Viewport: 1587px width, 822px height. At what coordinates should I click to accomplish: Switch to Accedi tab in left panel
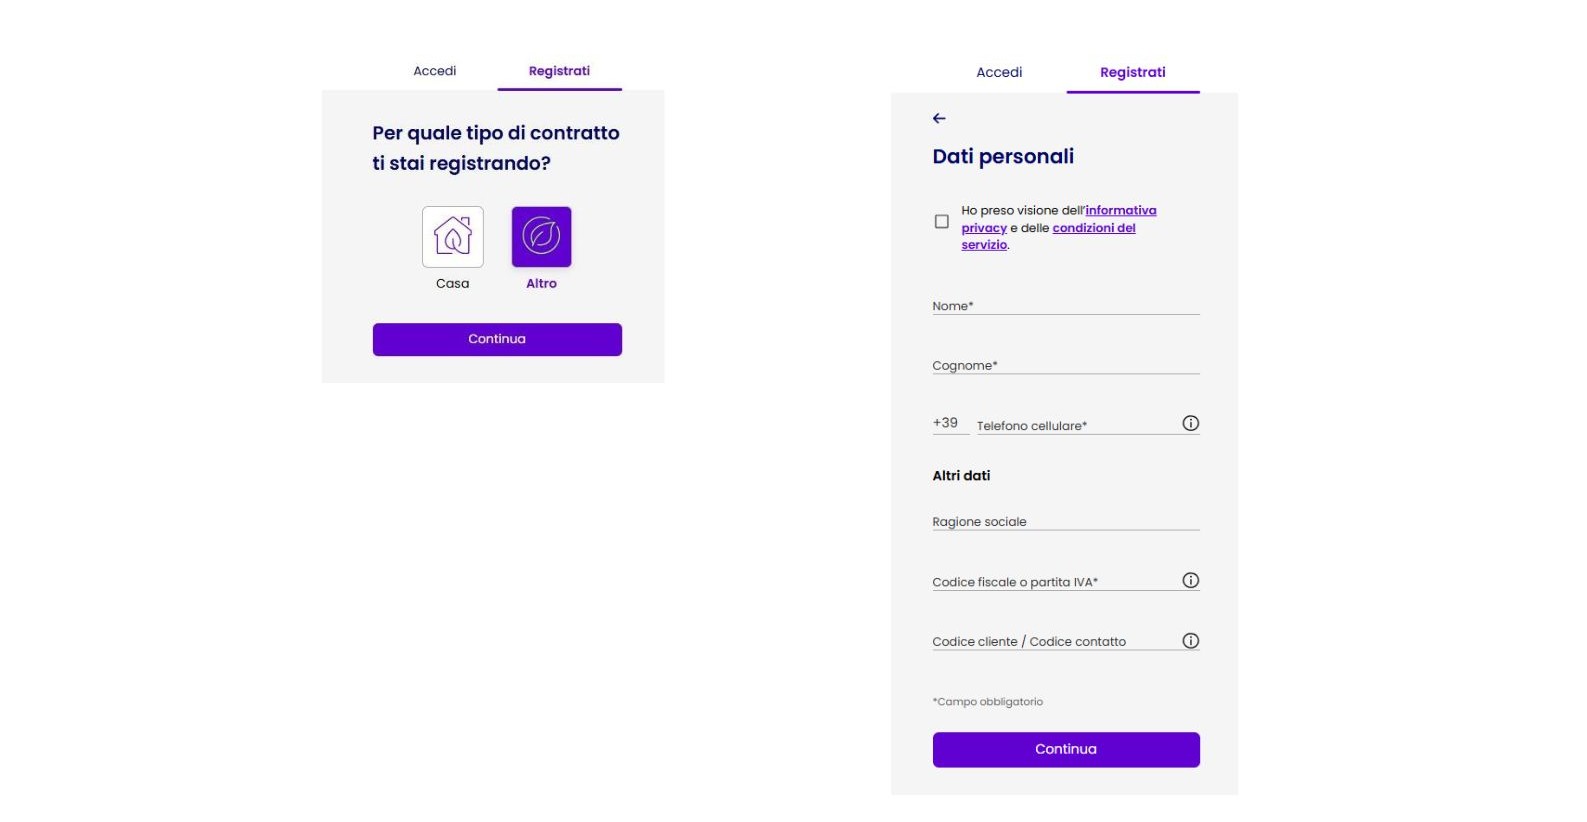click(x=435, y=71)
